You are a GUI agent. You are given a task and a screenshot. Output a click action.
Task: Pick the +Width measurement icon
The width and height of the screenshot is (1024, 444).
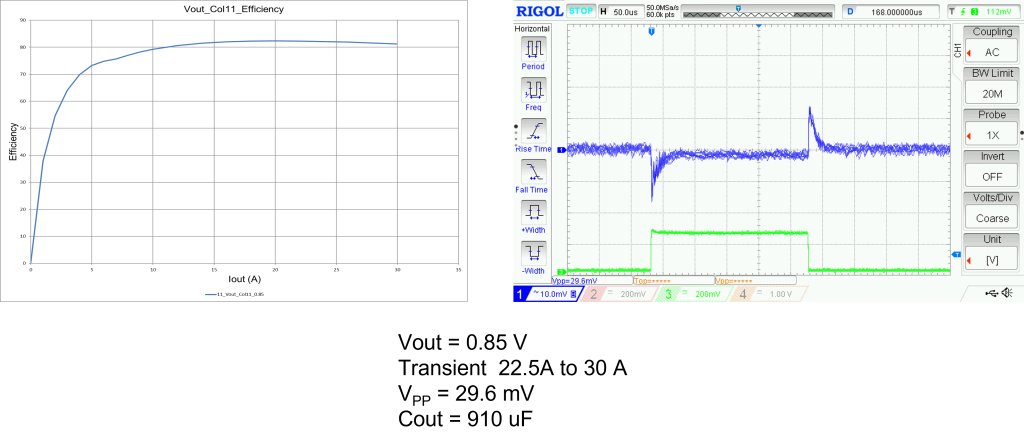(533, 212)
